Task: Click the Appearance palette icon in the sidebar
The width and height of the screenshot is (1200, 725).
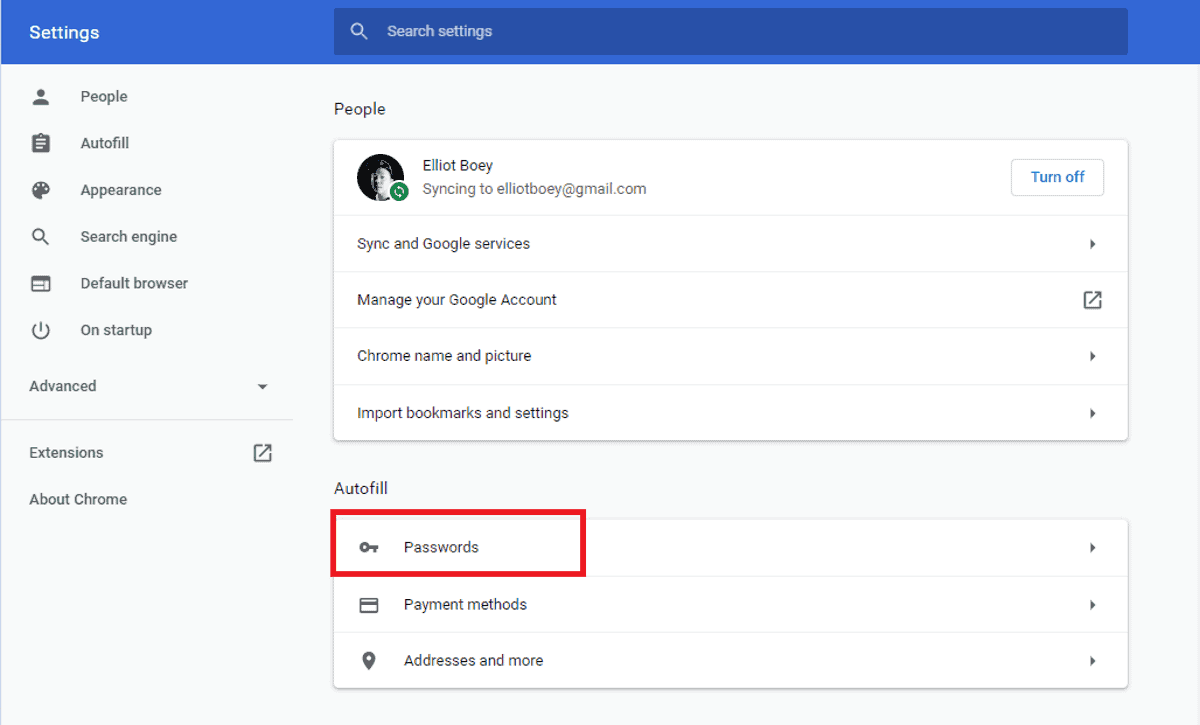Action: click(x=41, y=190)
